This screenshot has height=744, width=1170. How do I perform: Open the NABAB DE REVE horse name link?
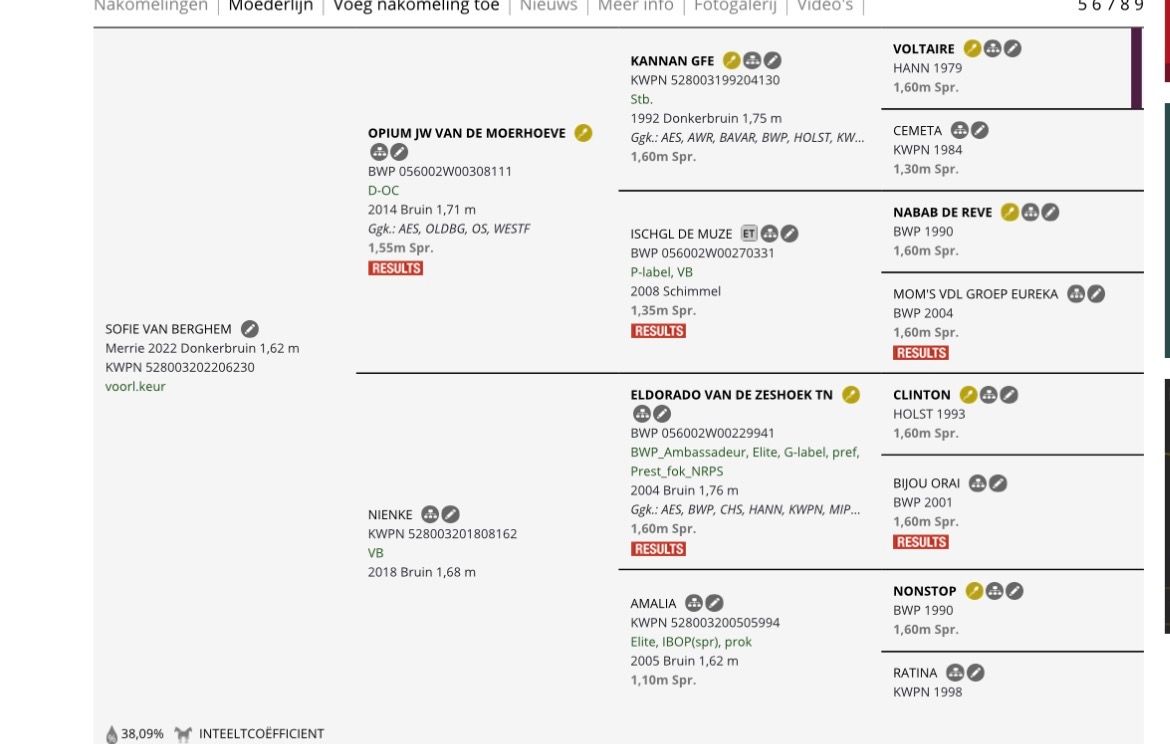pyautogui.click(x=942, y=213)
